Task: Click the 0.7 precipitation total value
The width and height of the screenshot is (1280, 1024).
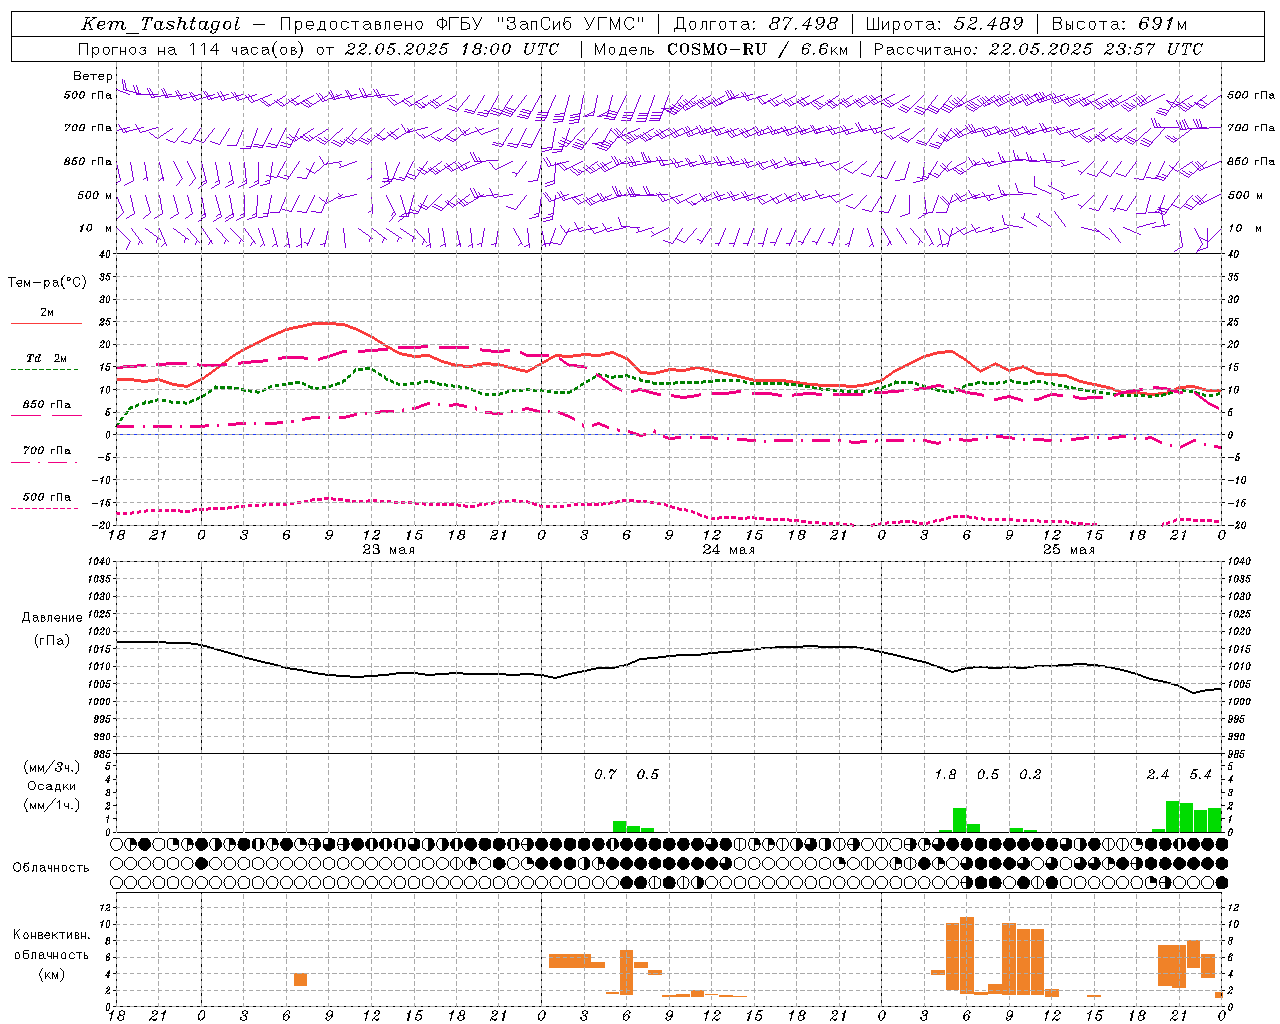Action: pyautogui.click(x=605, y=775)
